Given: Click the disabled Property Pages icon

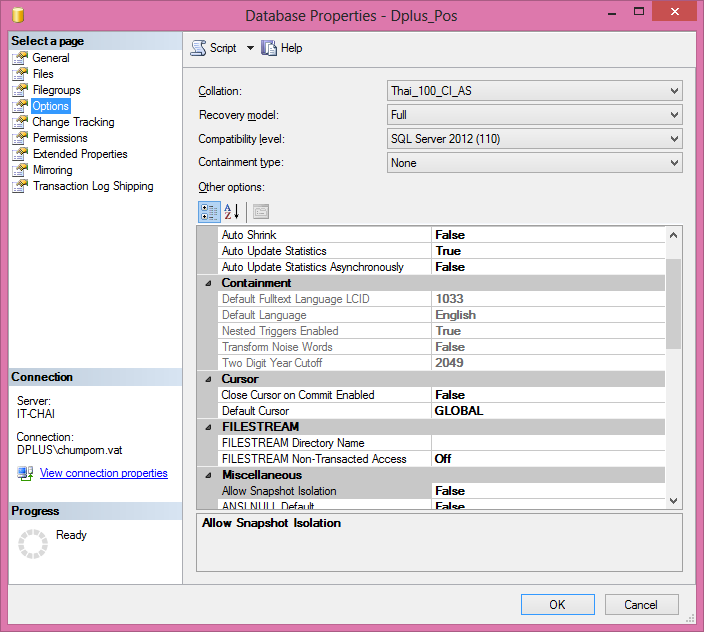Looking at the screenshot, I should 261,212.
